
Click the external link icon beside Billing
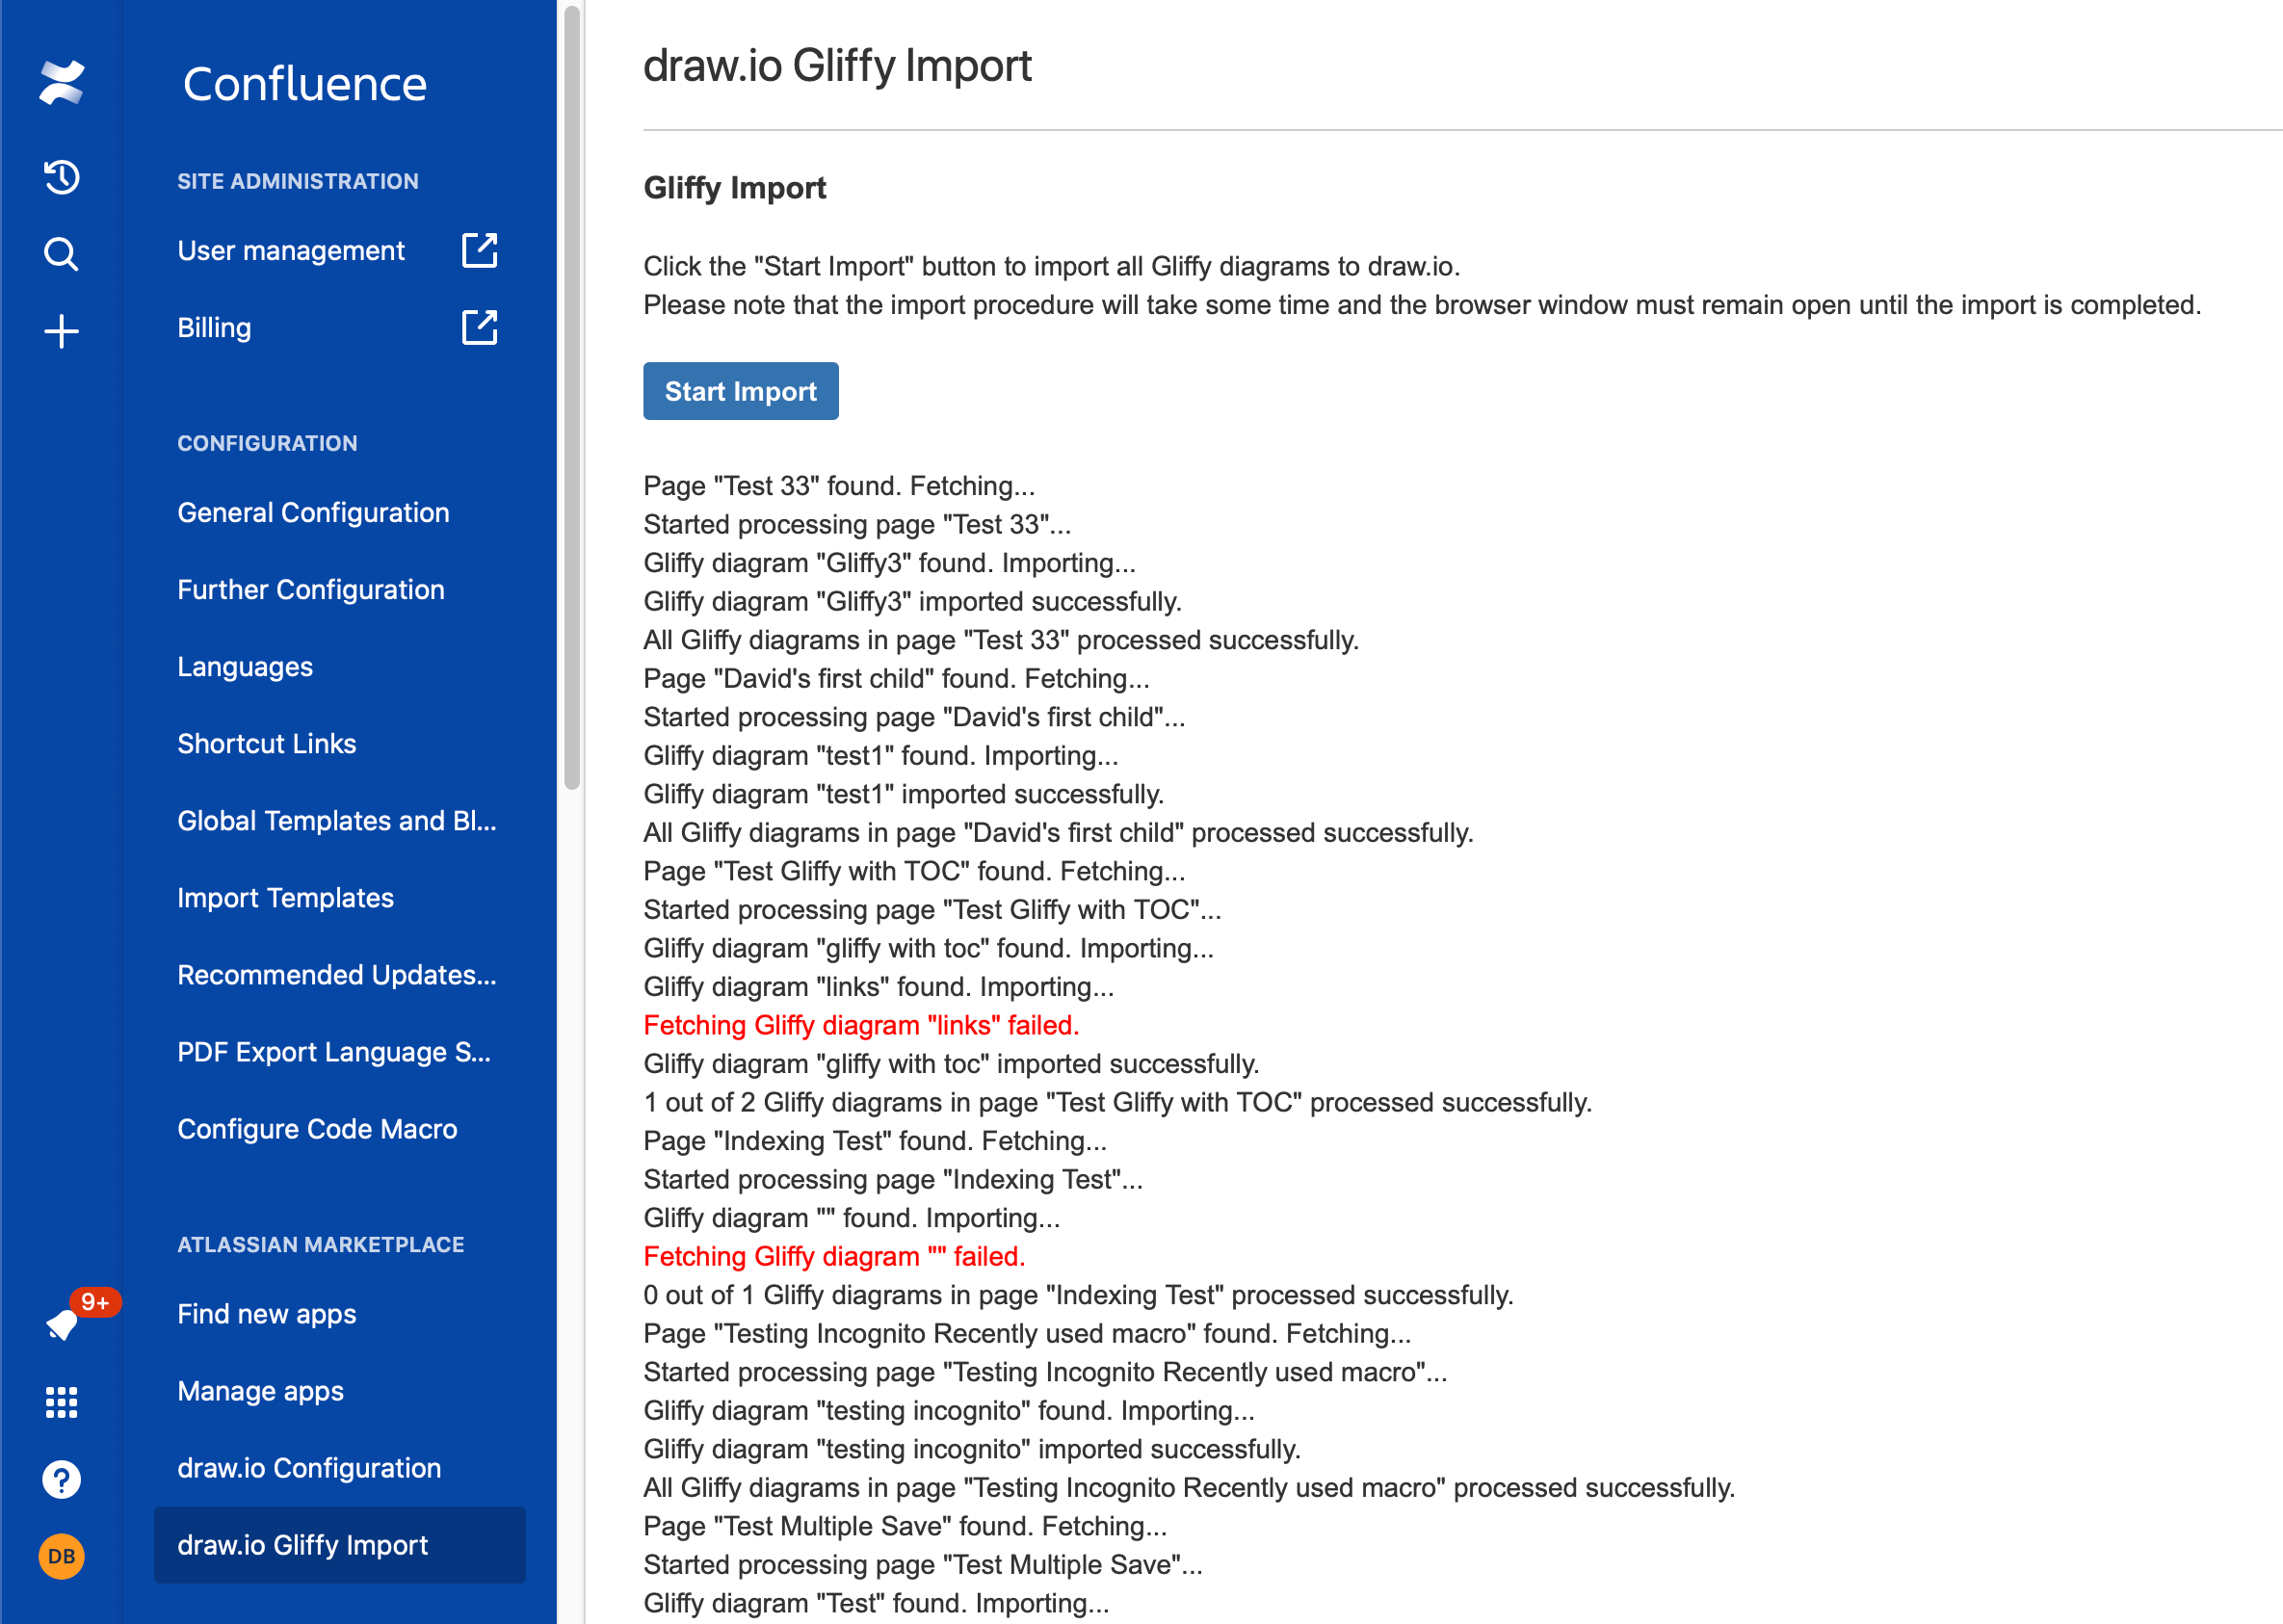[479, 327]
